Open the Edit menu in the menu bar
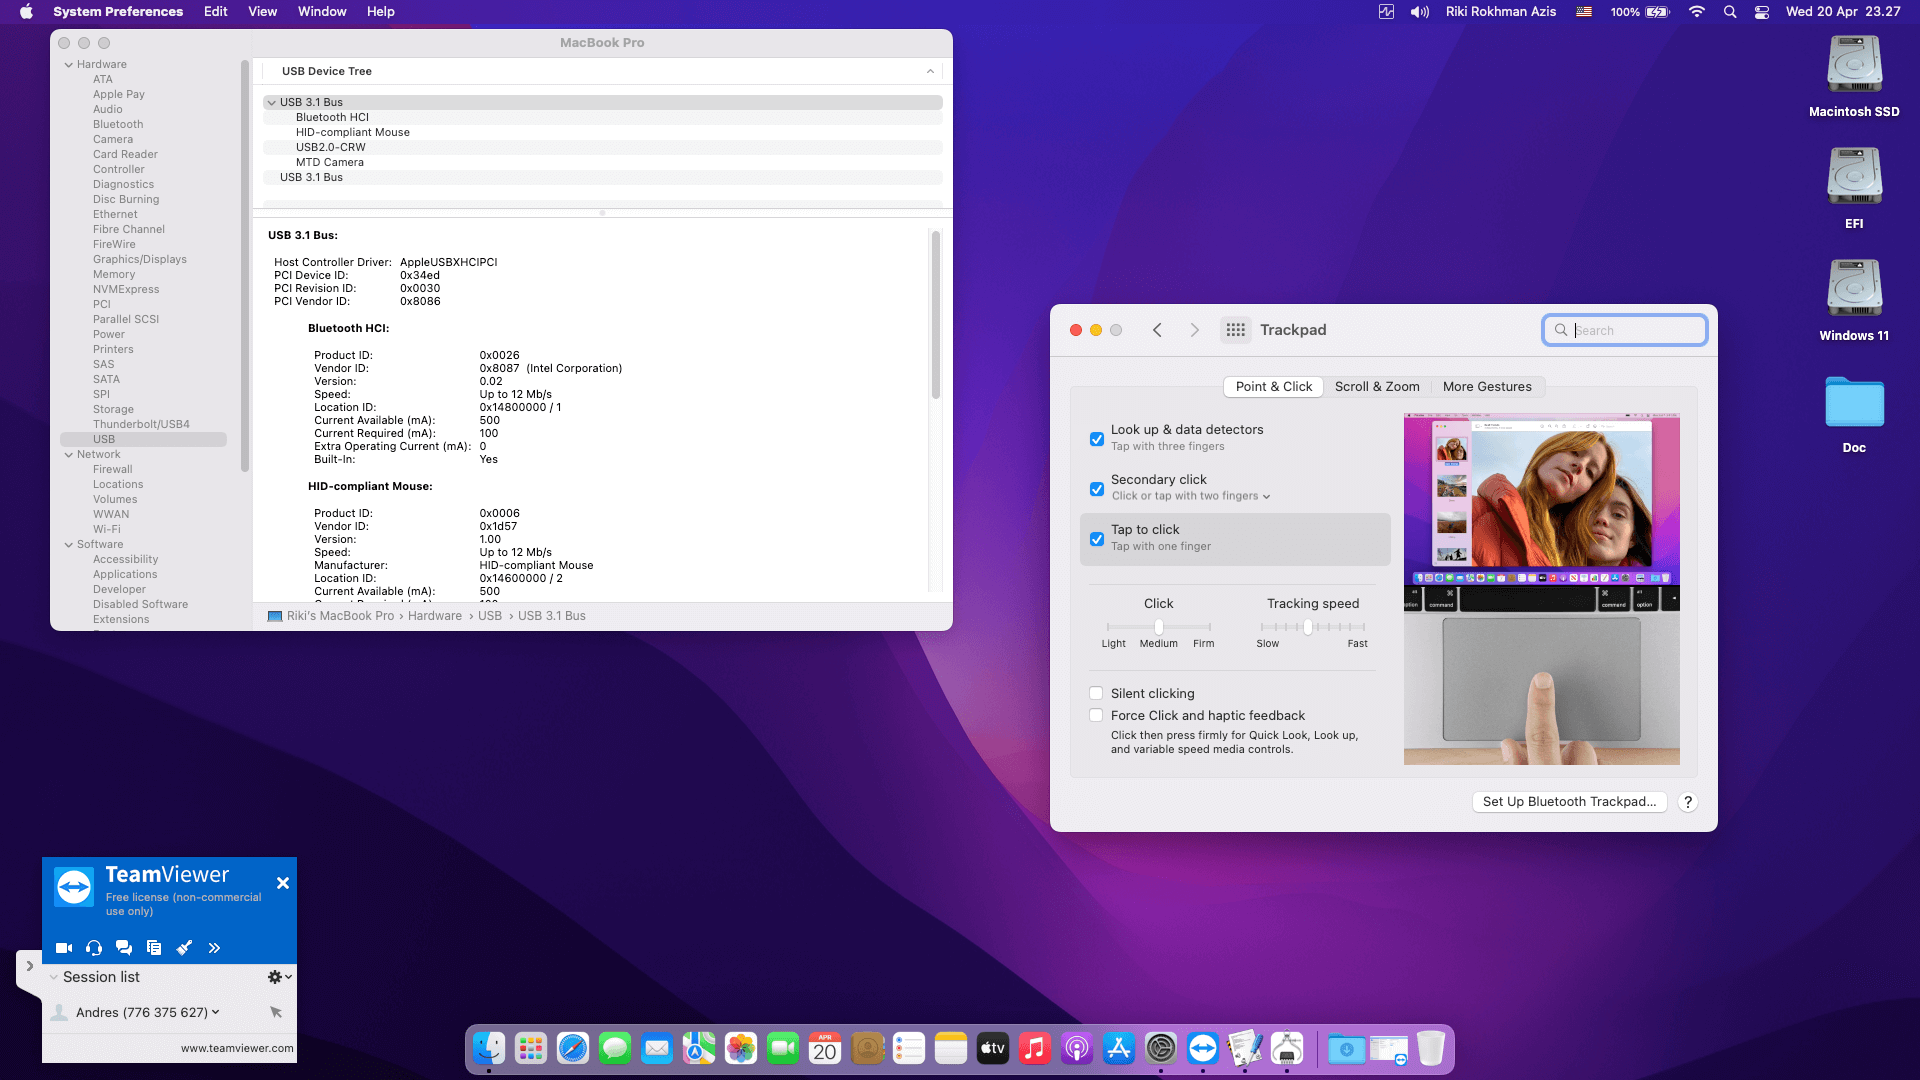 (x=216, y=12)
